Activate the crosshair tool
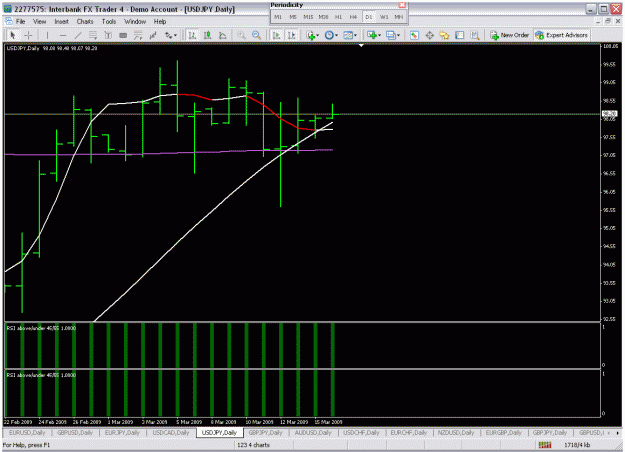Screen dimensions: 625x452 [28, 35]
